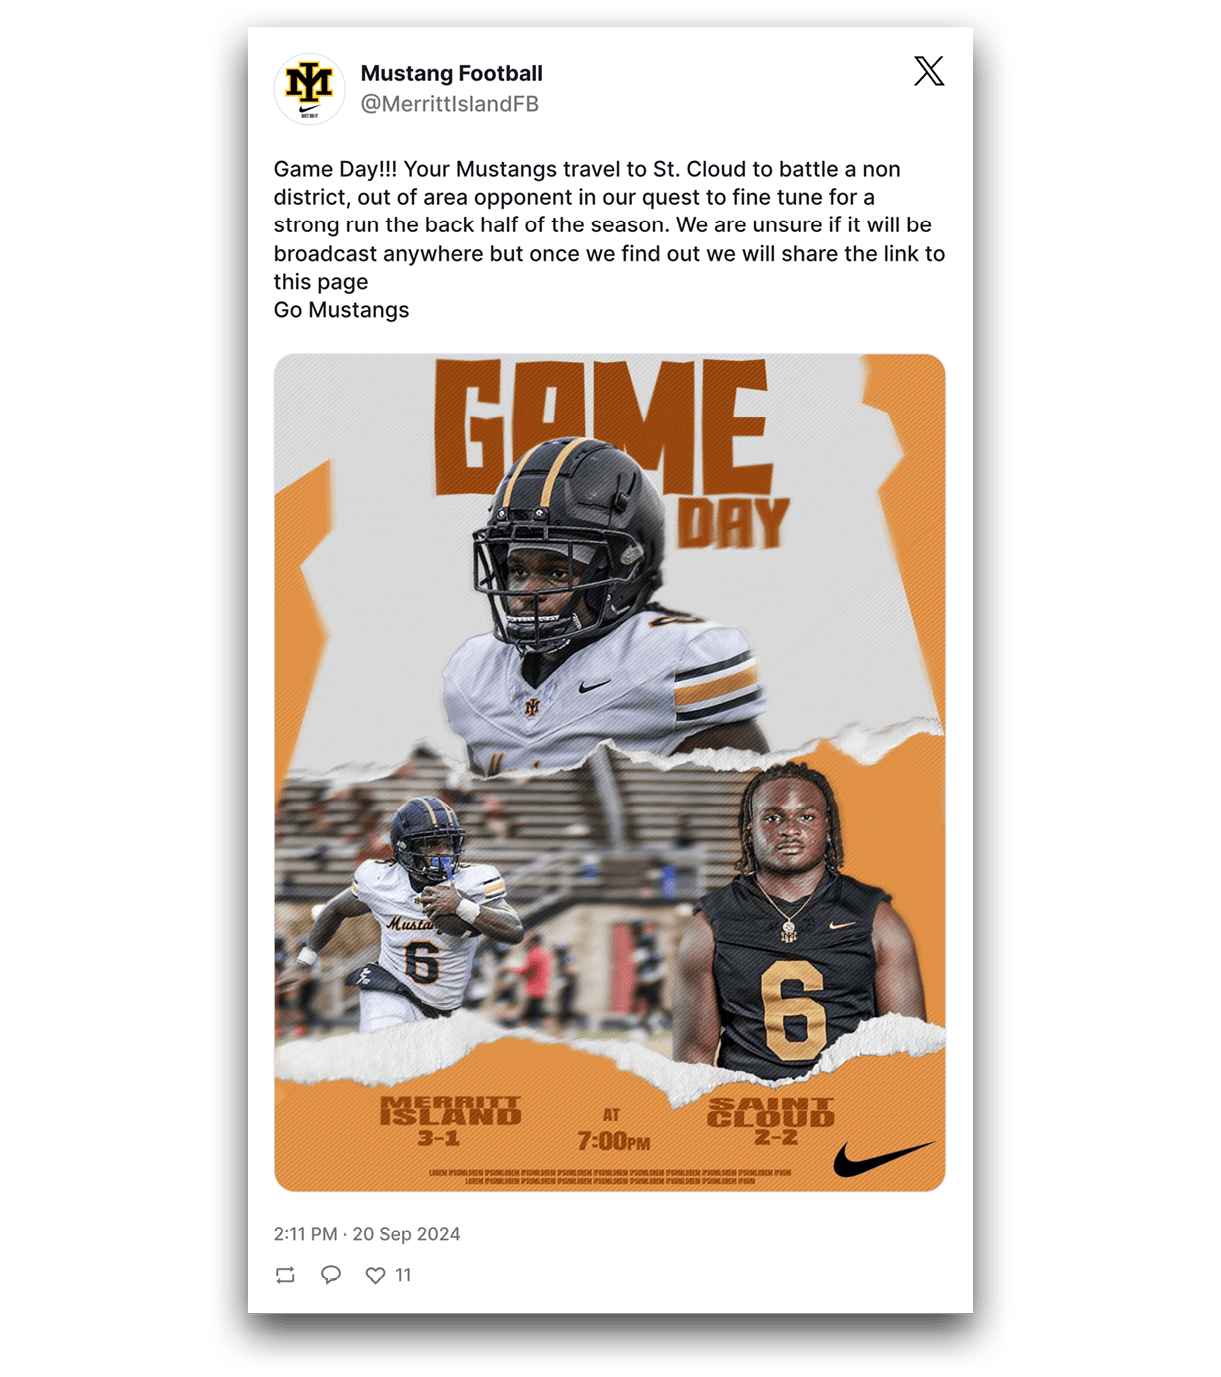The height and width of the screenshot is (1377, 1221).
Task: Click the running player in white jersey
Action: (x=410, y=915)
